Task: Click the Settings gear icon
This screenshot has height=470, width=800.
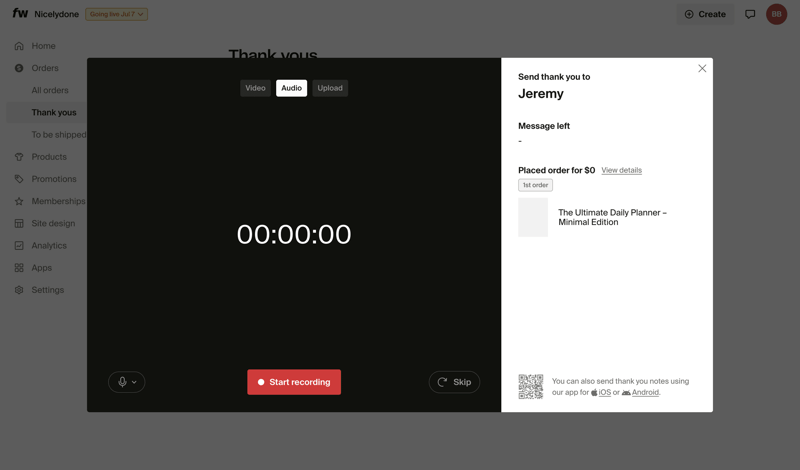Action: (19, 290)
